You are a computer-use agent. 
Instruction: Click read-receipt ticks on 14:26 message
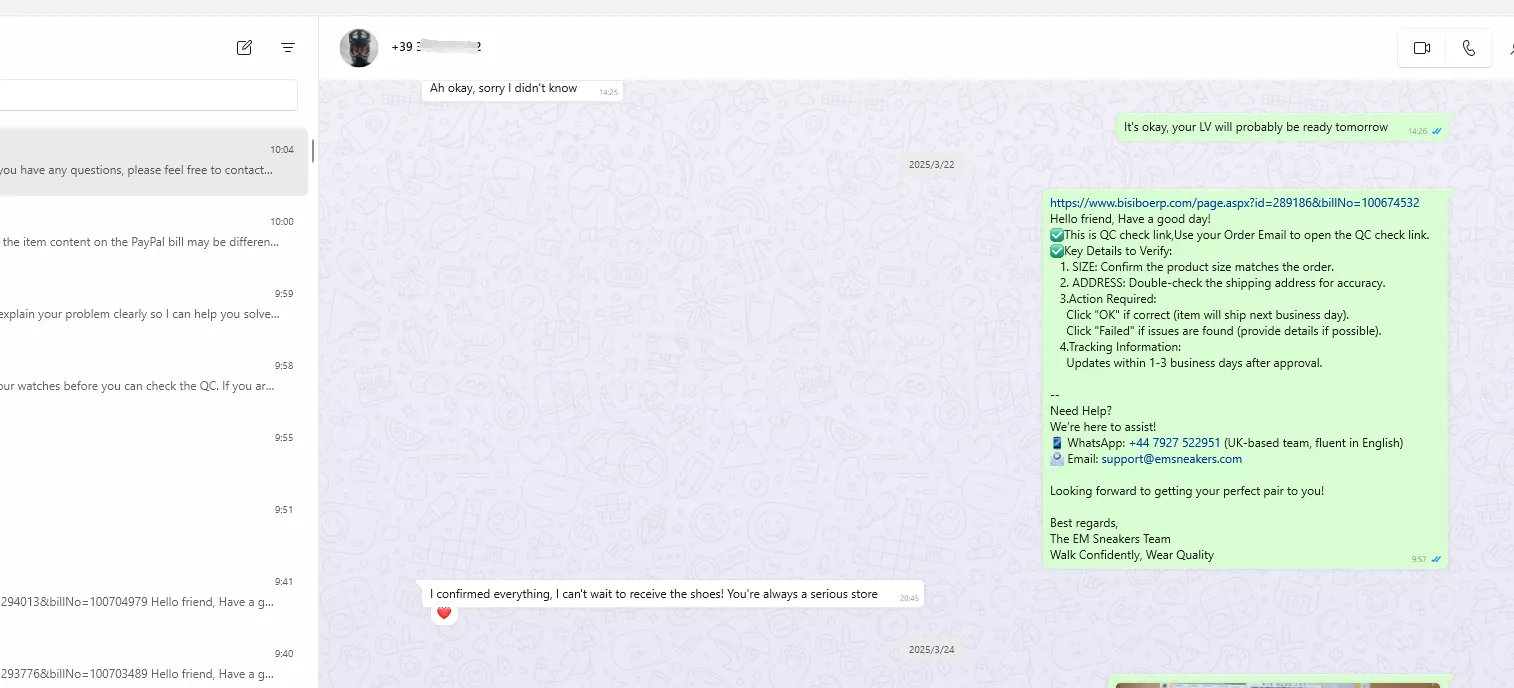[1436, 131]
